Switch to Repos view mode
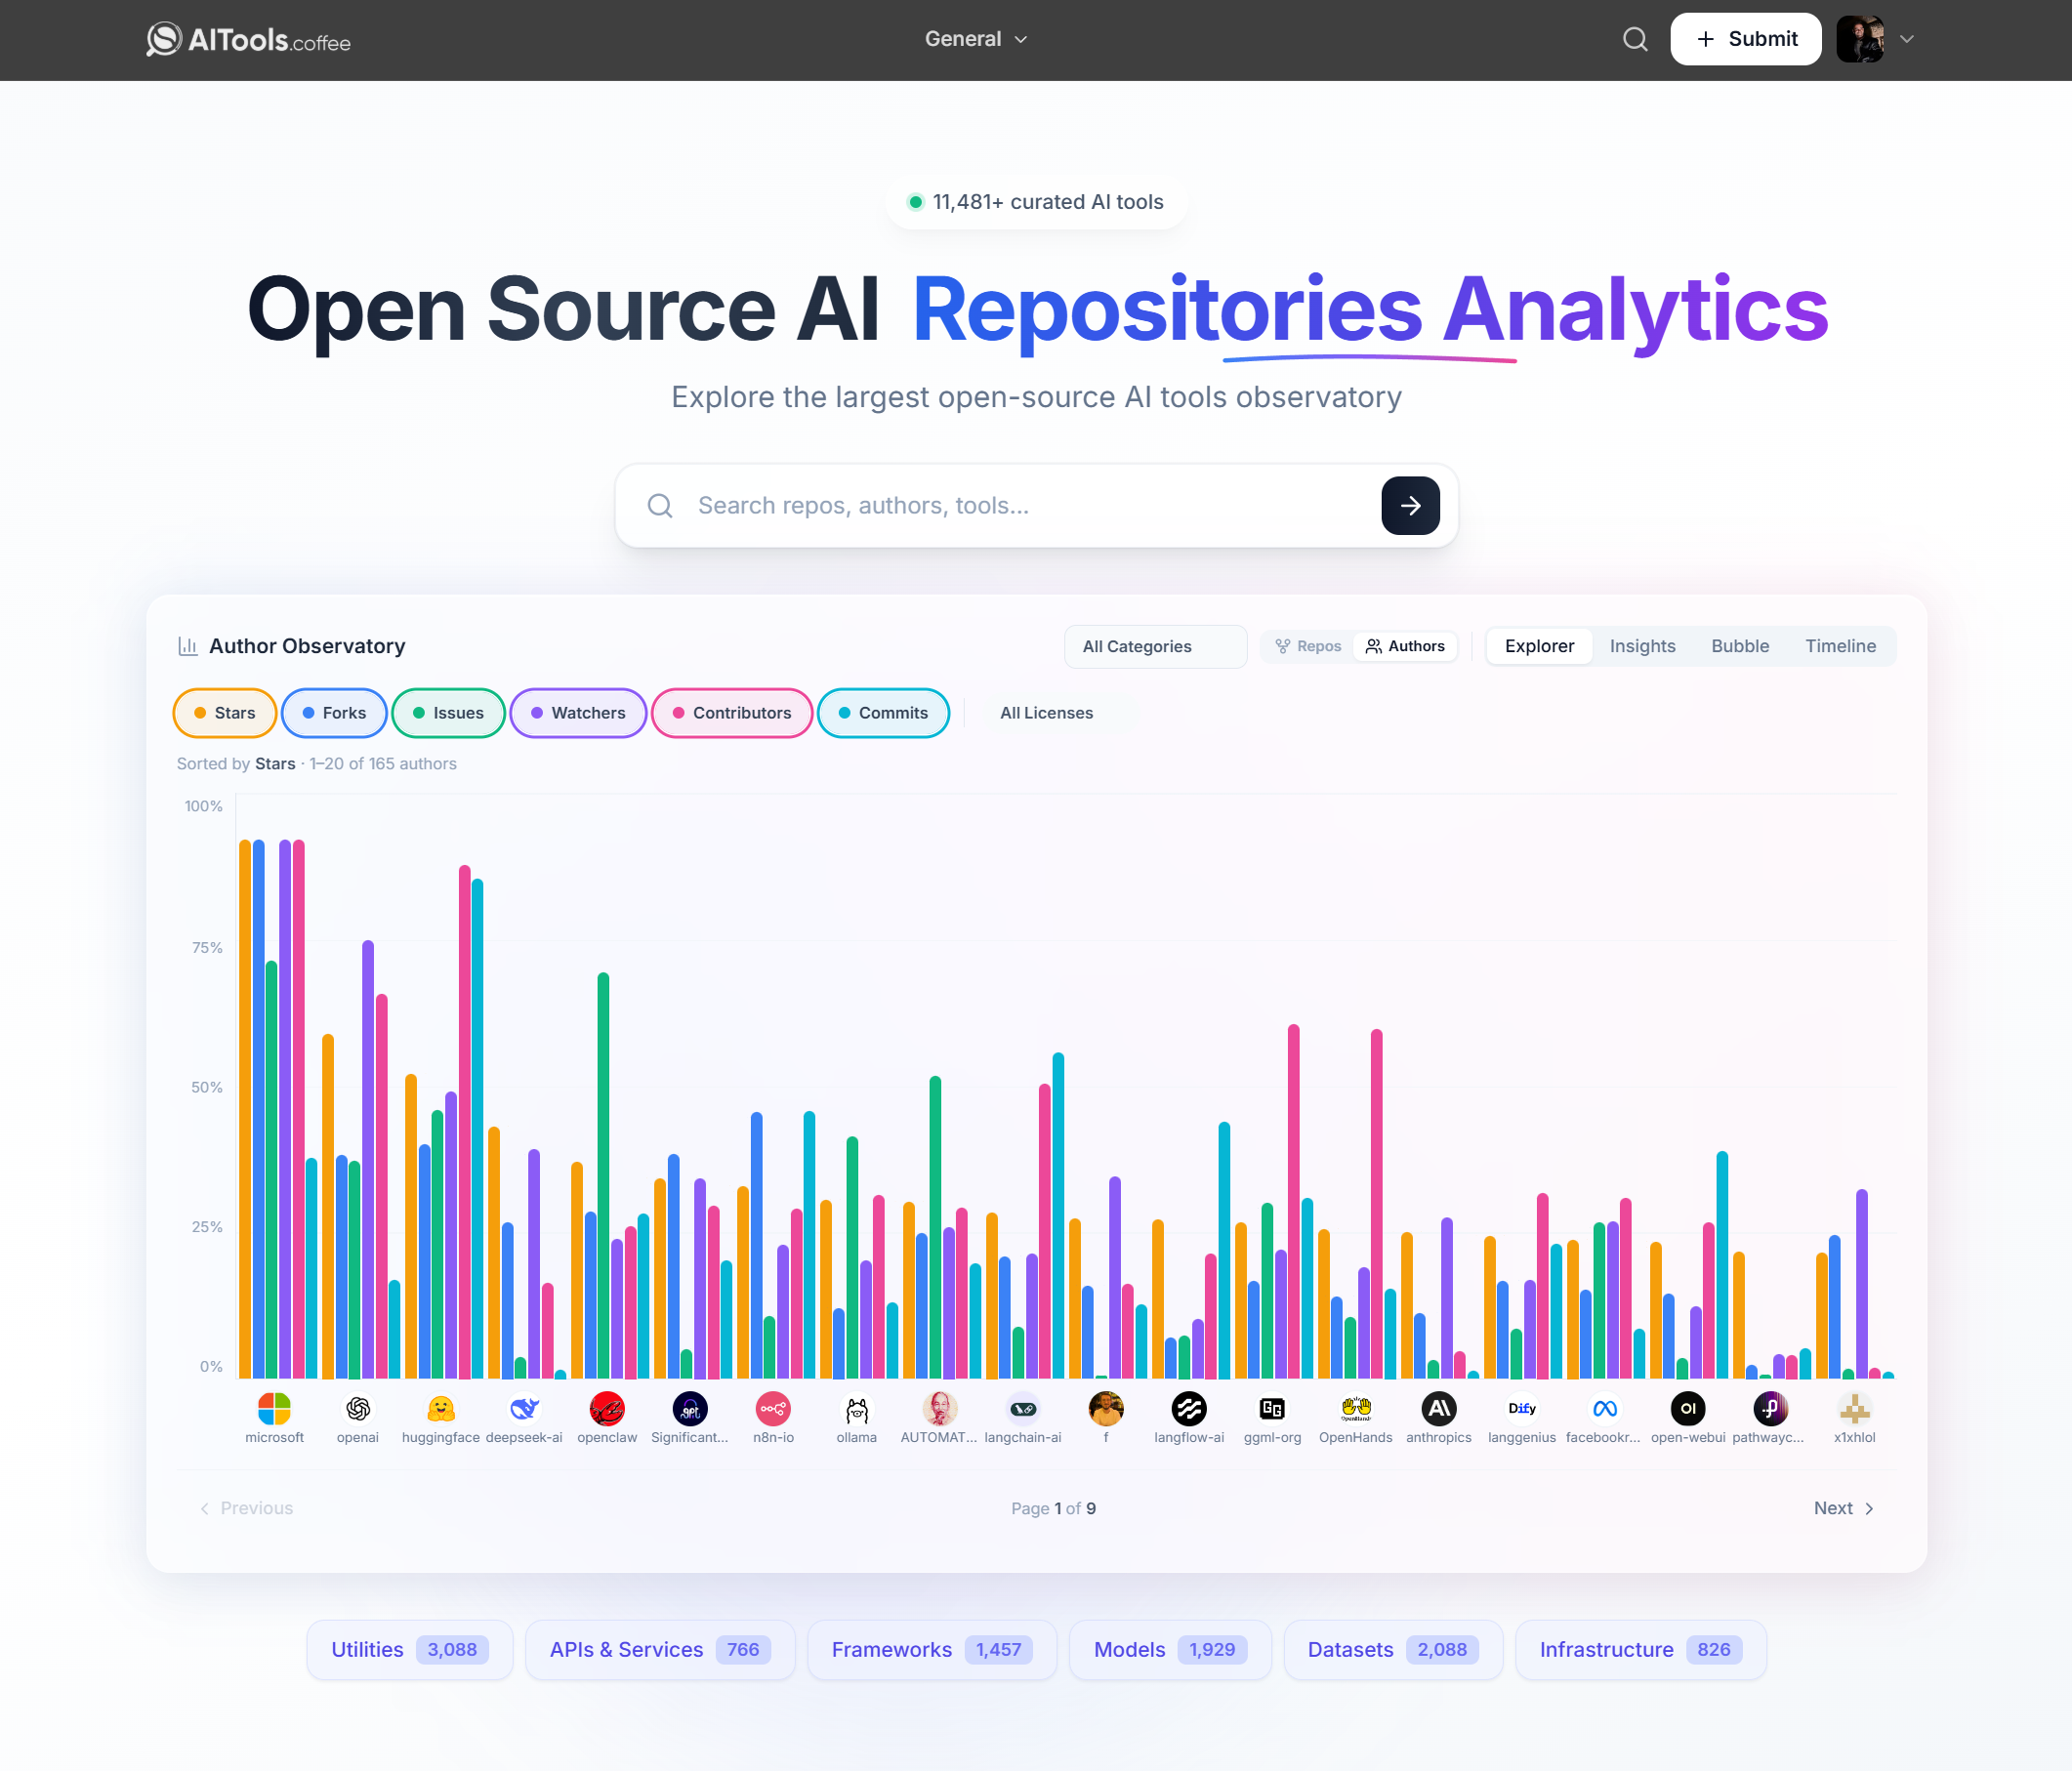This screenshot has height=1771, width=2072. [1306, 646]
